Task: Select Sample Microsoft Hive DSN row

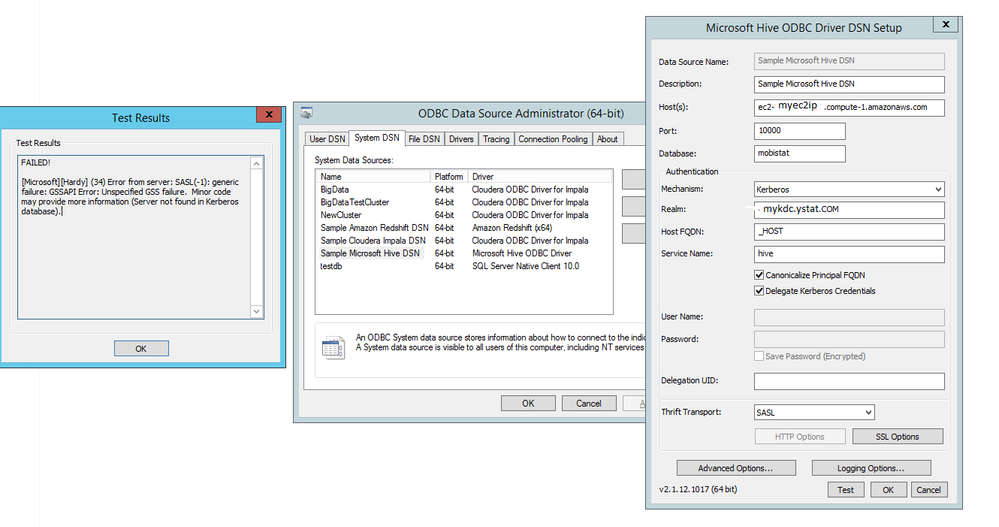Action: pyautogui.click(x=464, y=254)
